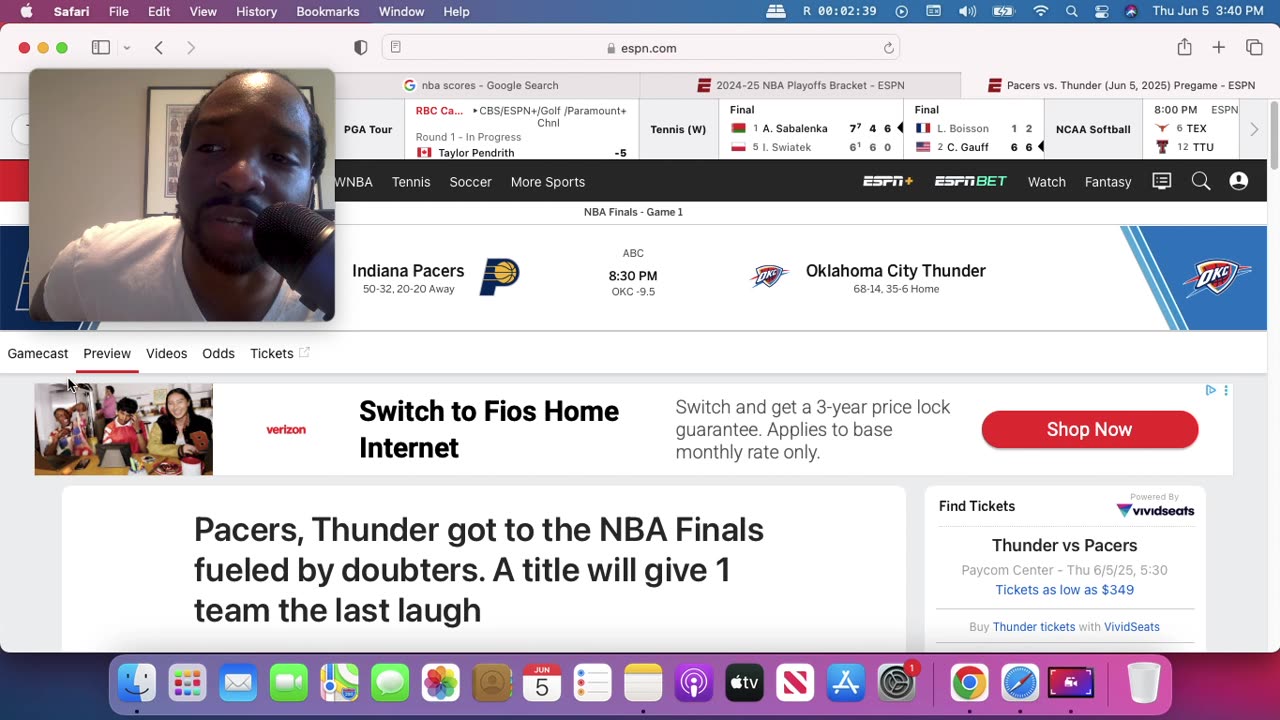The image size is (1280, 720).
Task: Open Tennis in the ESPN nav bar
Action: tap(411, 182)
